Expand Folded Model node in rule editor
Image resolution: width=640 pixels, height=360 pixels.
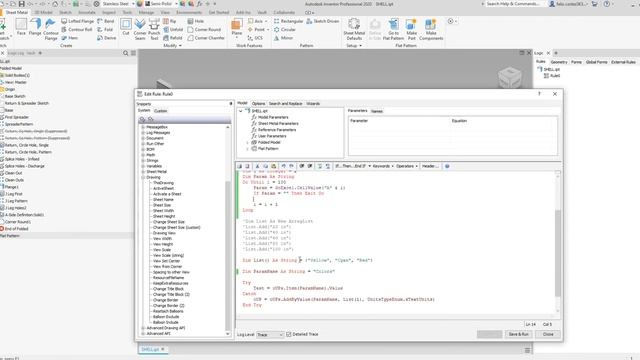click(247, 142)
